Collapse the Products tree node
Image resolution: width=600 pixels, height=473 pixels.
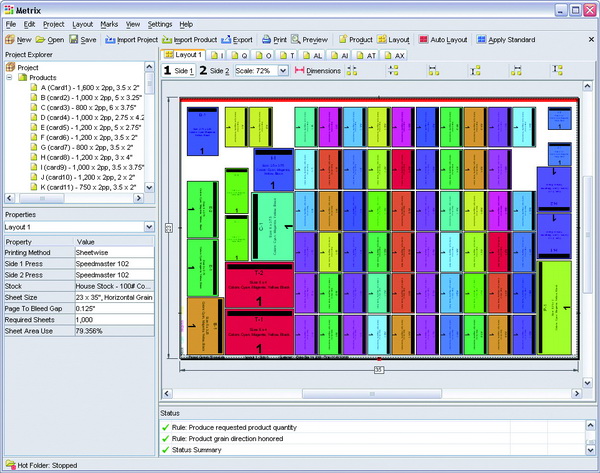10,78
